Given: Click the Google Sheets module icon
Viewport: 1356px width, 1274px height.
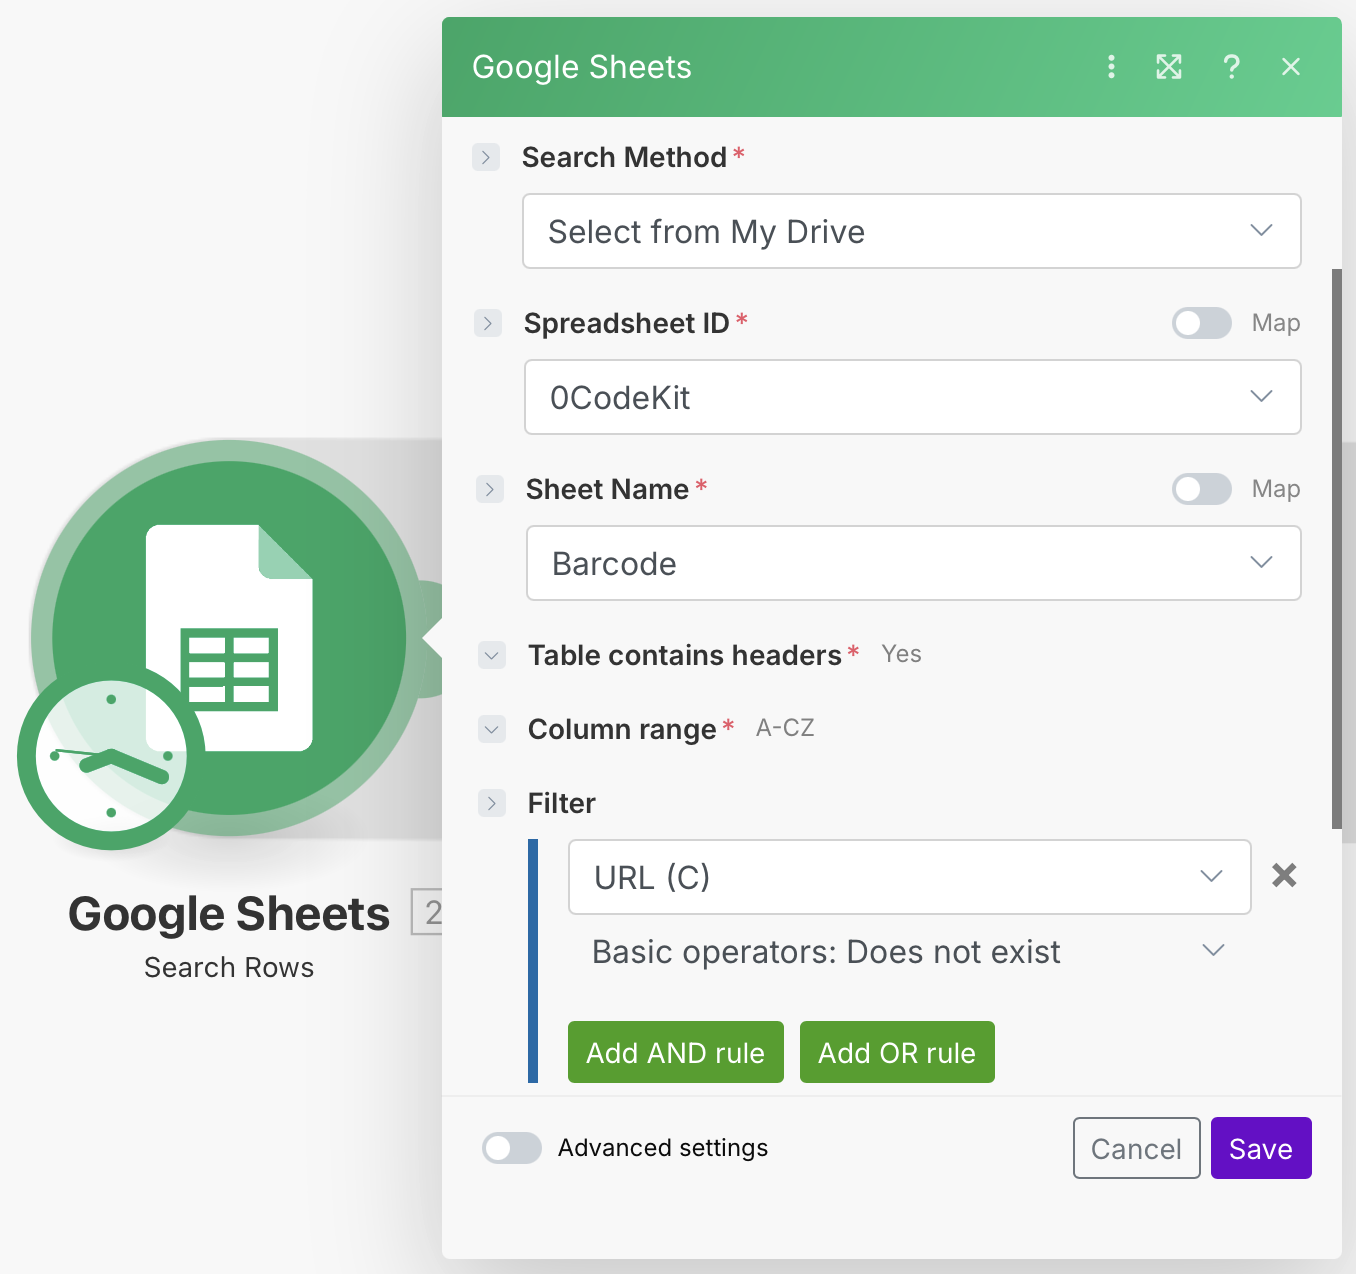Looking at the screenshot, I should point(229,637).
